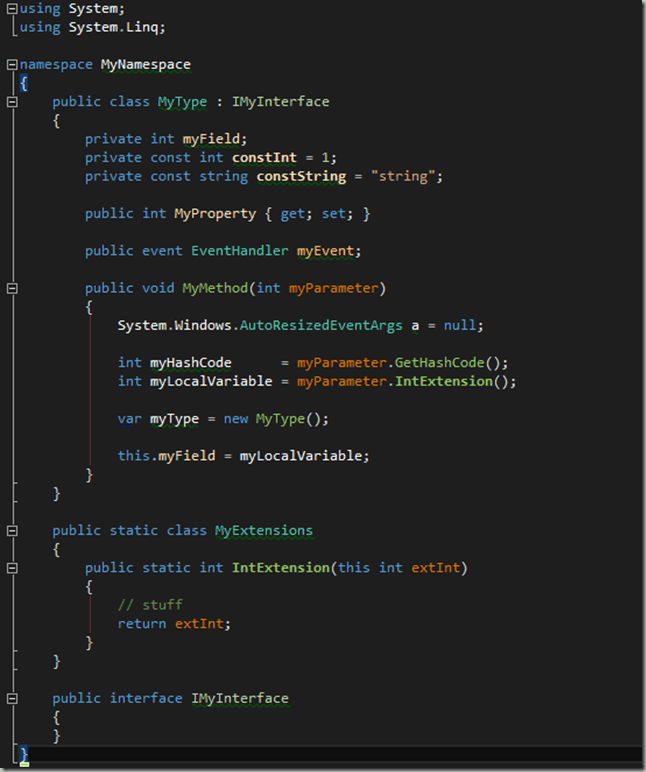Click 'myField' in the private int declaration
This screenshot has height=772, width=646.
(211, 139)
